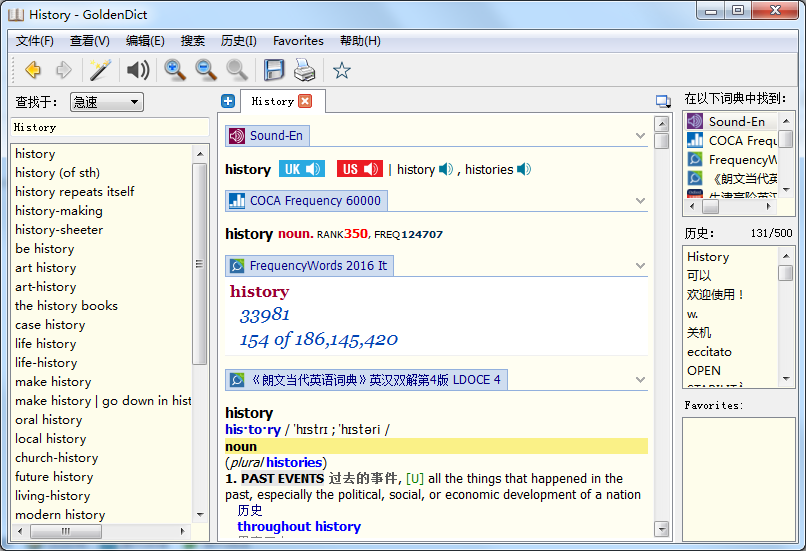The image size is (806, 551).
Task: Select the 朗文当代 entry in the dictionaries list
Action: click(x=732, y=179)
